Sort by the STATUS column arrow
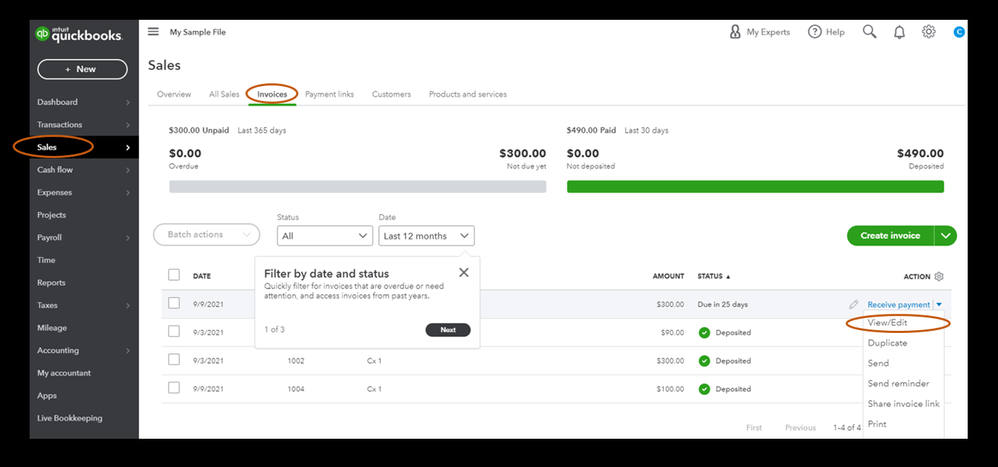Viewport: 998px width, 467px height. [728, 277]
